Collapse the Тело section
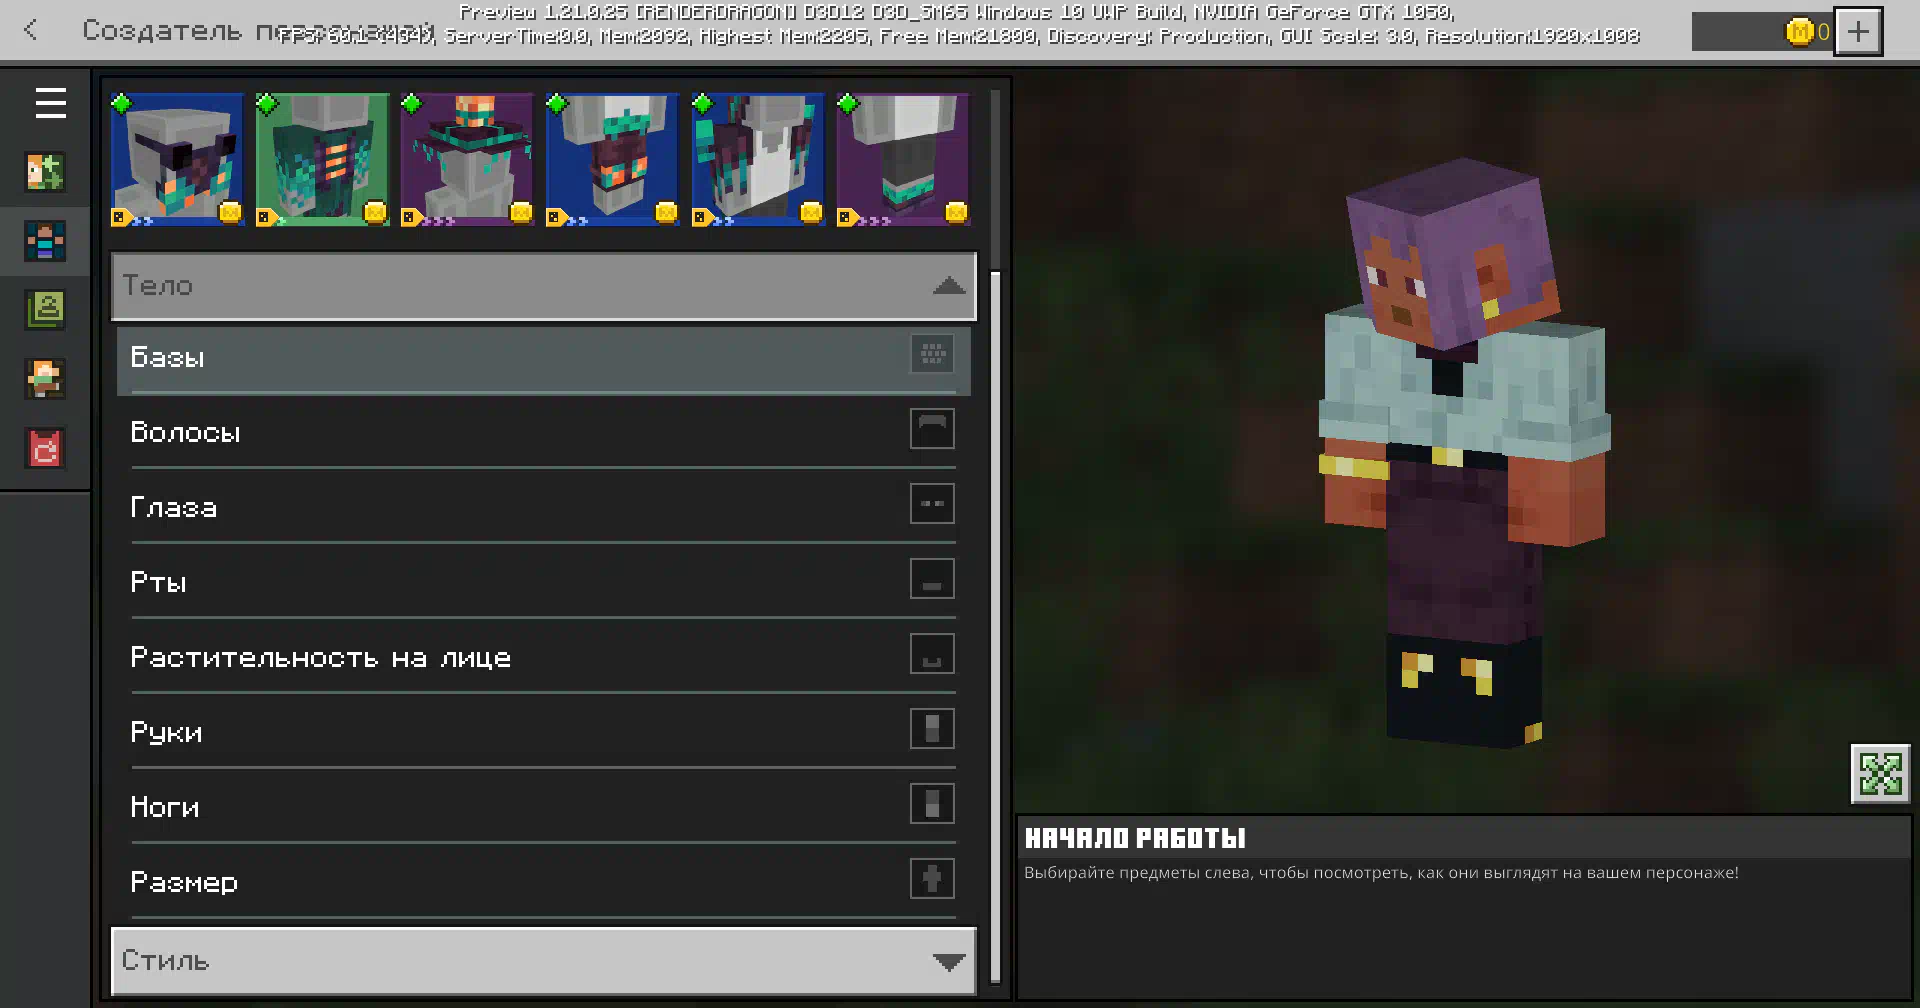Image resolution: width=1920 pixels, height=1008 pixels. click(x=543, y=286)
